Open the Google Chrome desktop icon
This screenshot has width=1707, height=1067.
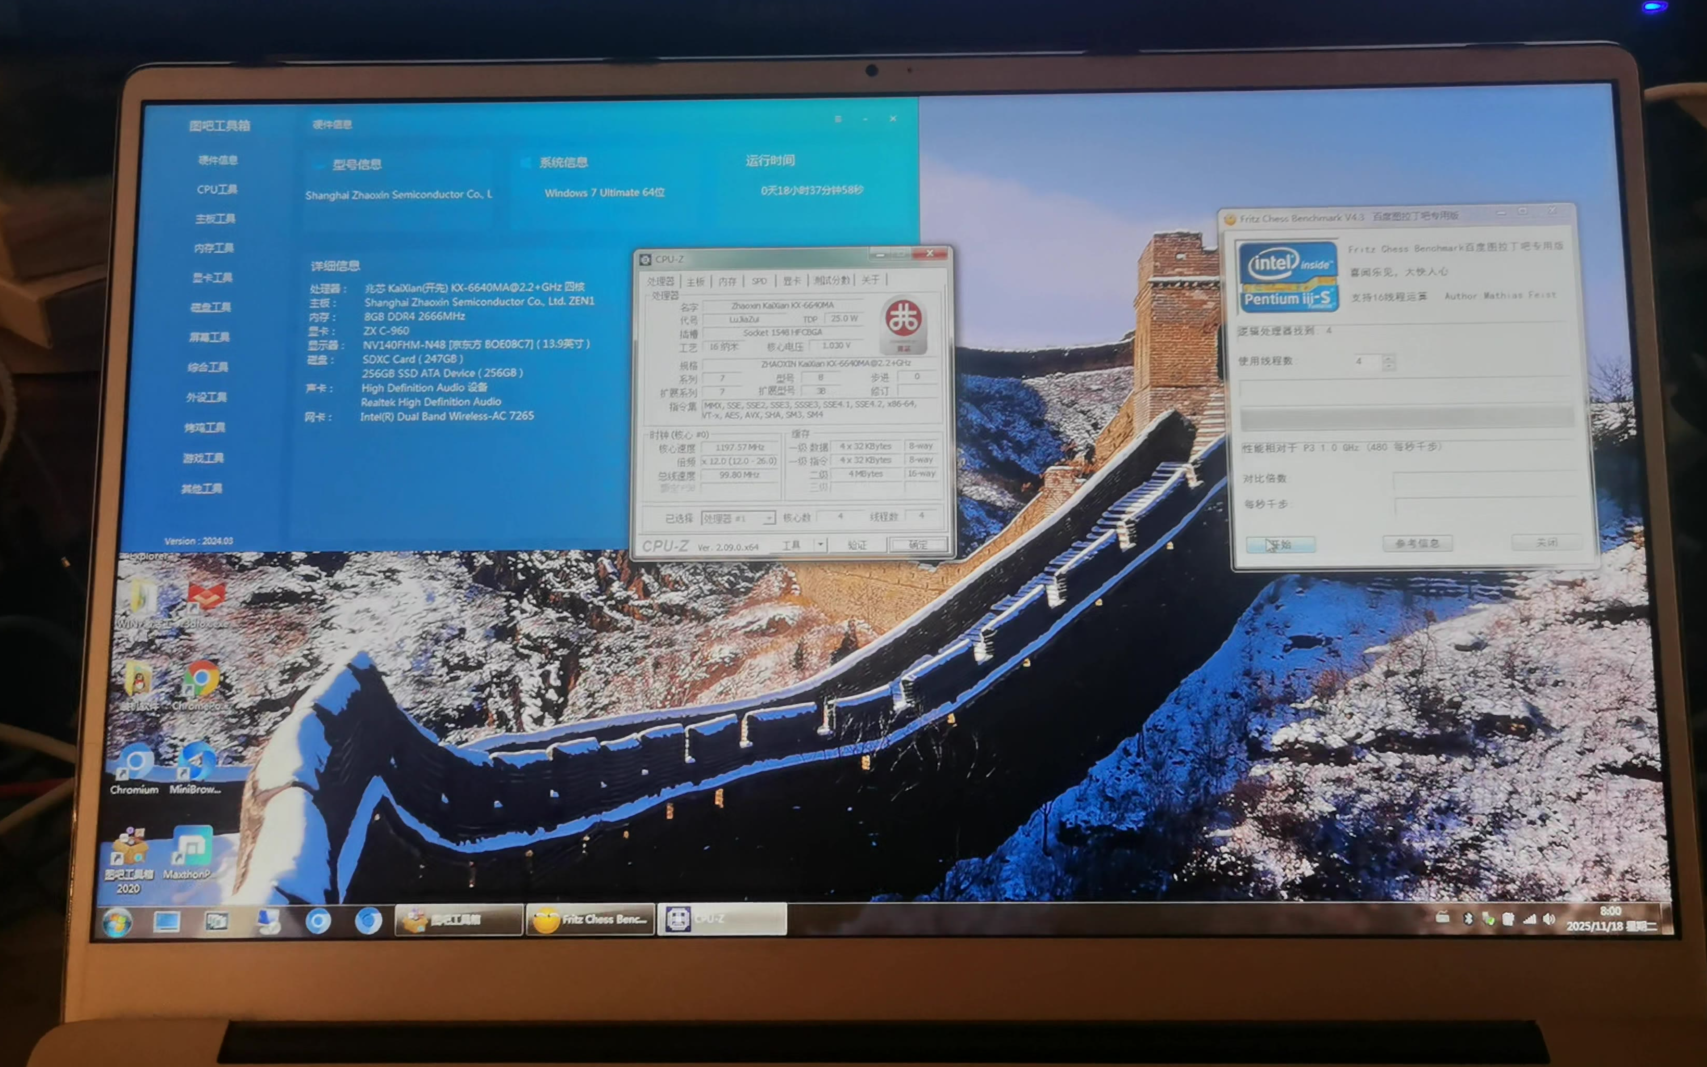[x=200, y=683]
